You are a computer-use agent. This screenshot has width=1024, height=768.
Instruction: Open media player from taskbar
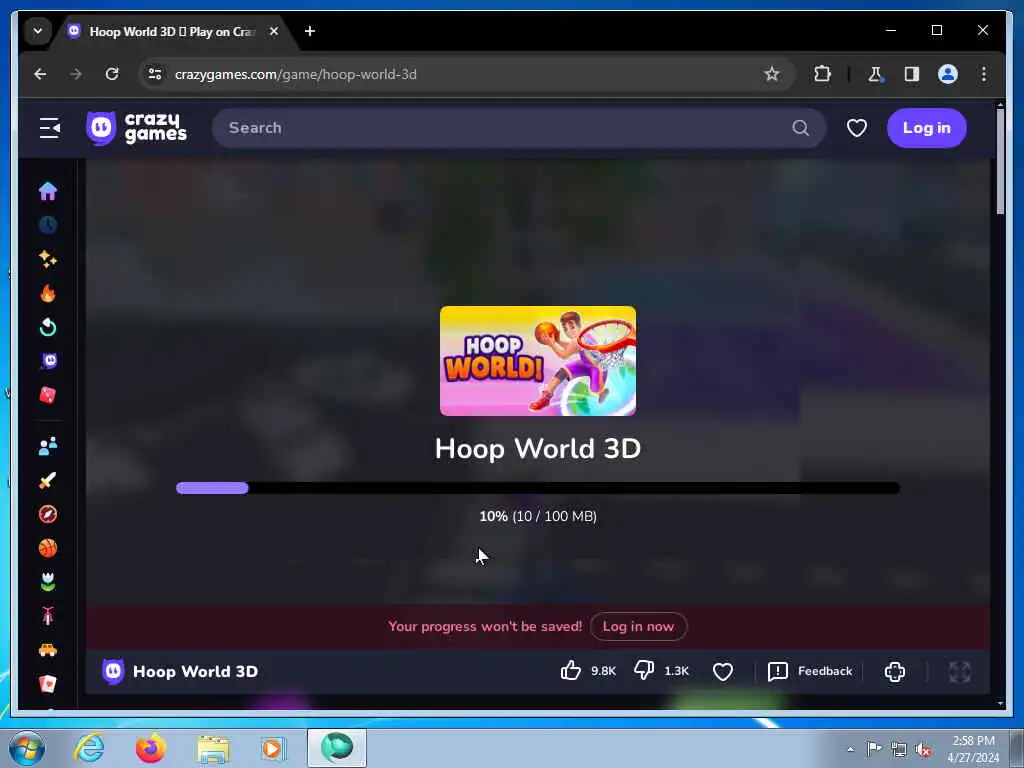tap(274, 748)
